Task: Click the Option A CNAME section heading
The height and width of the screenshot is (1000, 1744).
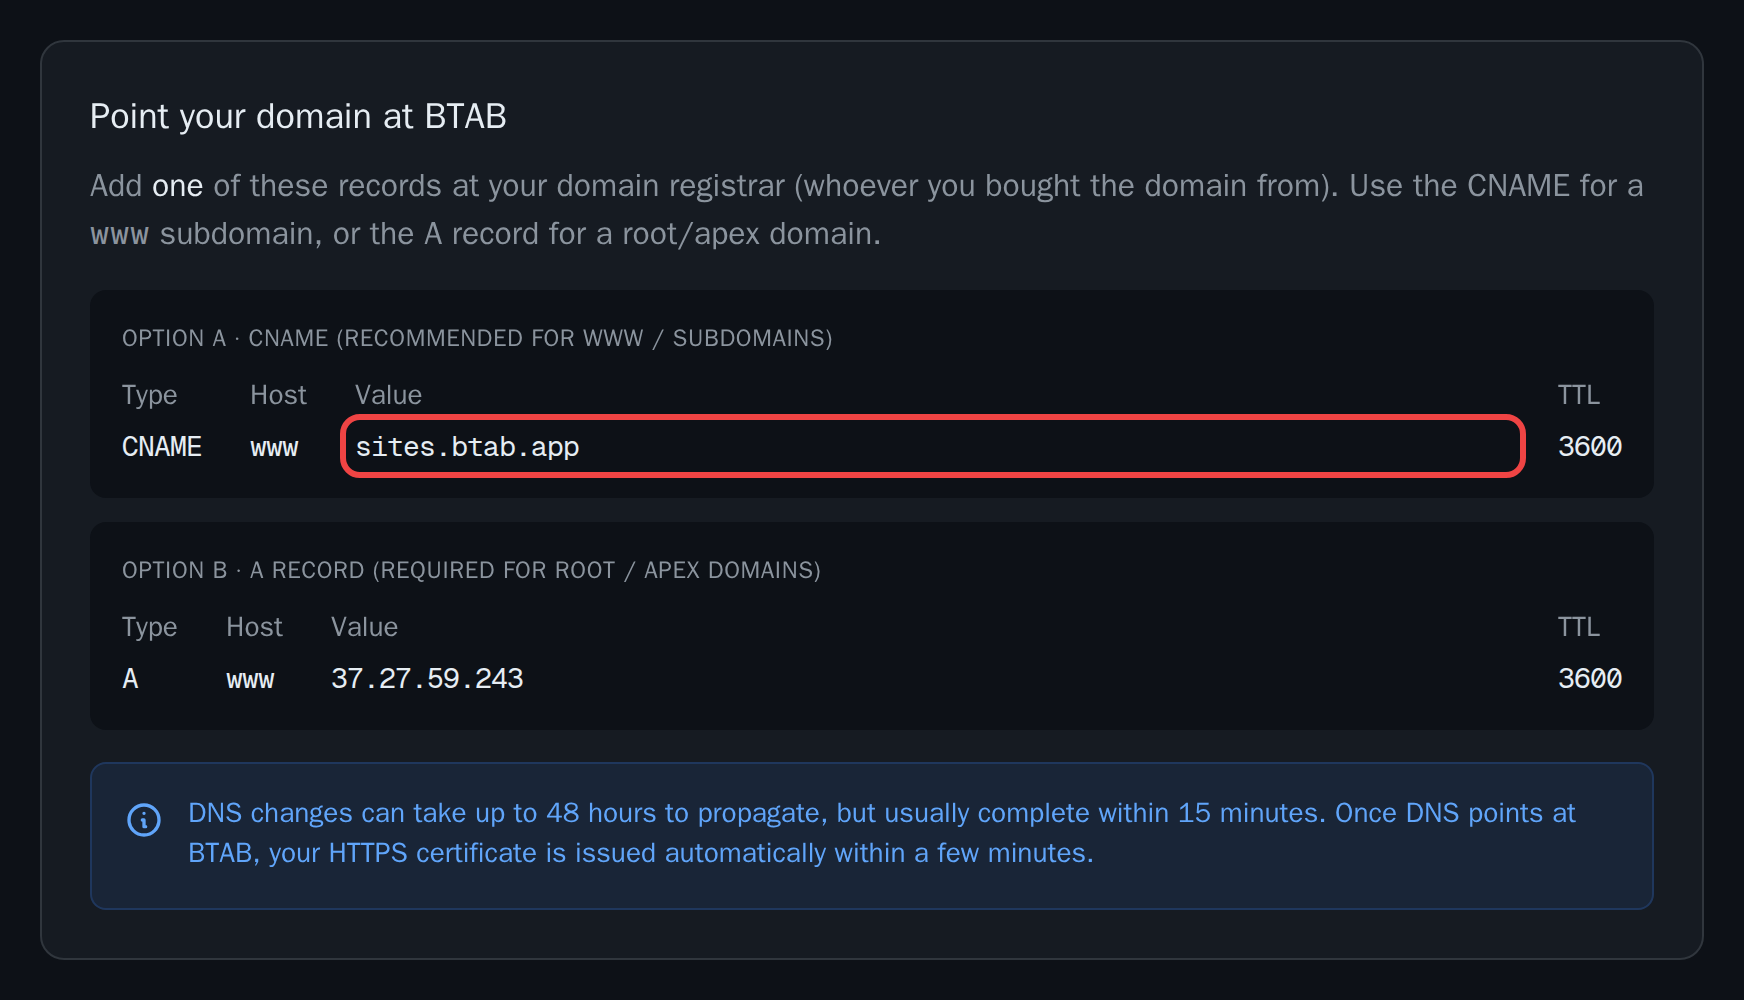Action: click(x=477, y=338)
